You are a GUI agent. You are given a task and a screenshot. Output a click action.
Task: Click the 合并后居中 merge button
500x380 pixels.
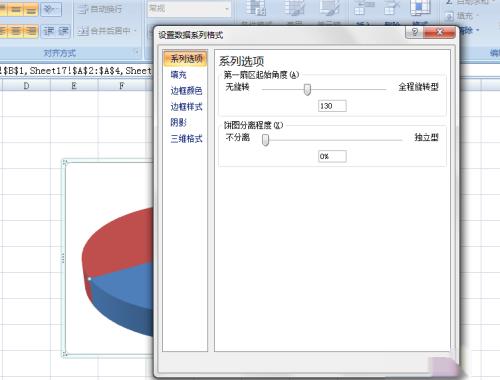104,31
